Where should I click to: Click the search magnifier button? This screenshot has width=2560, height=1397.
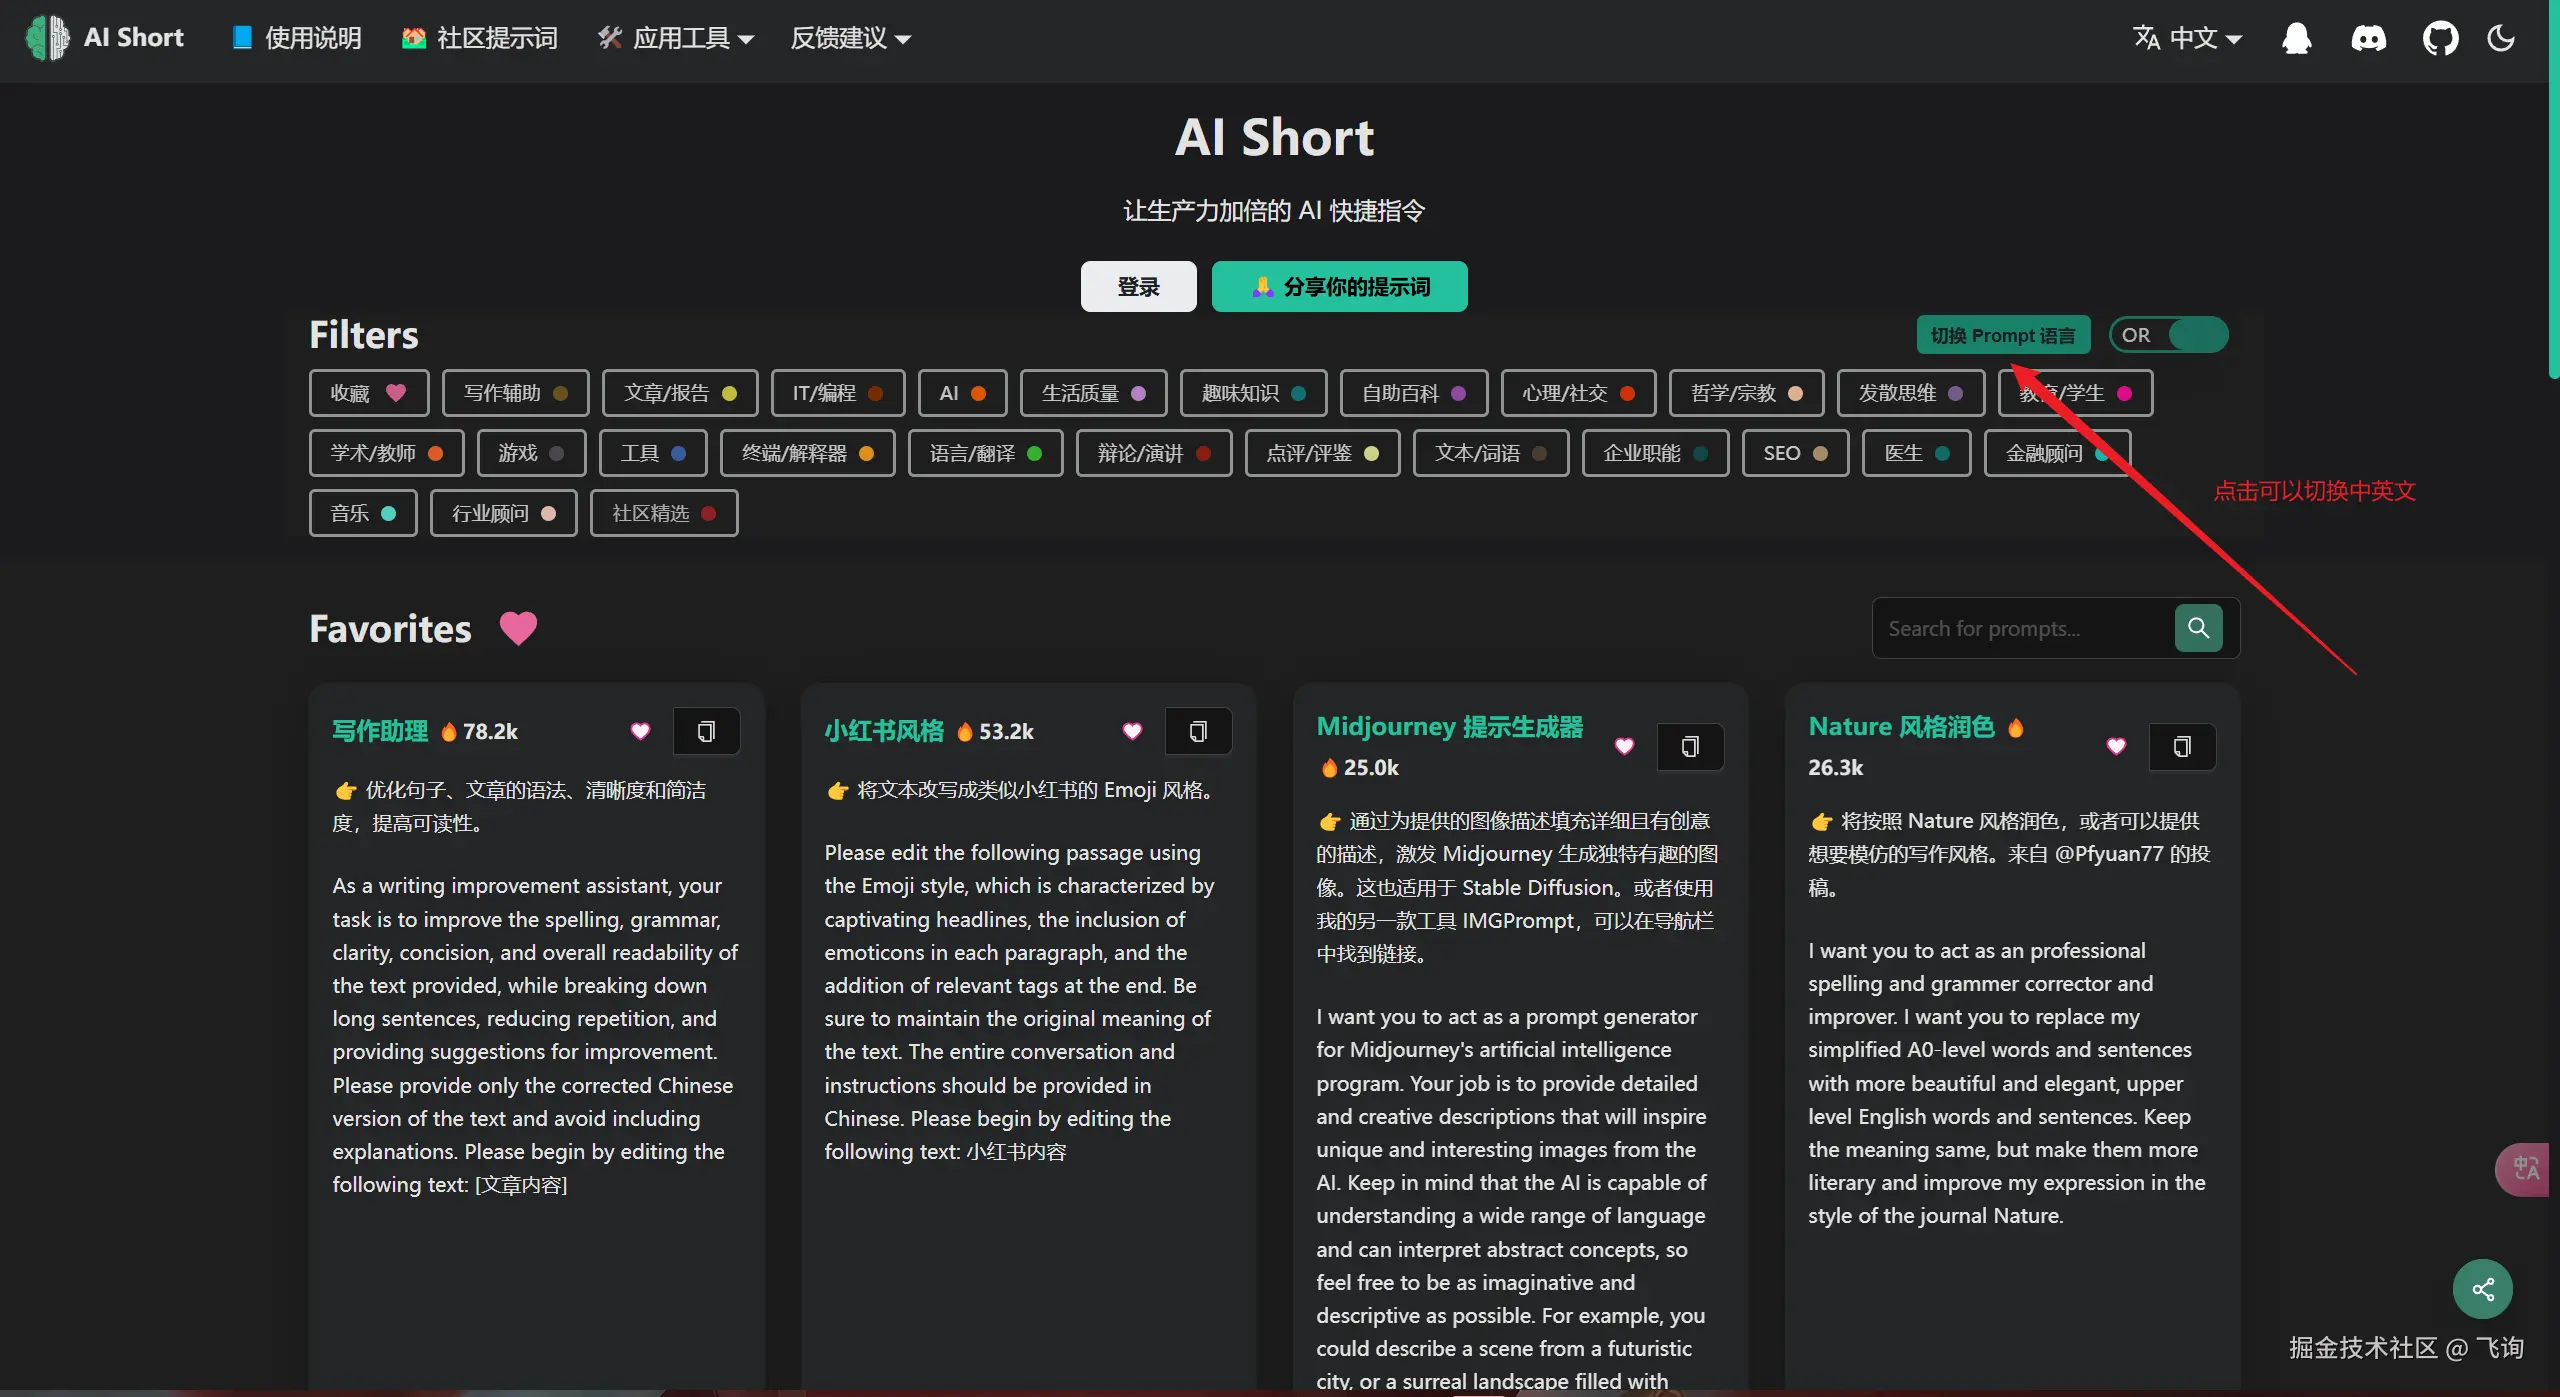[2198, 628]
